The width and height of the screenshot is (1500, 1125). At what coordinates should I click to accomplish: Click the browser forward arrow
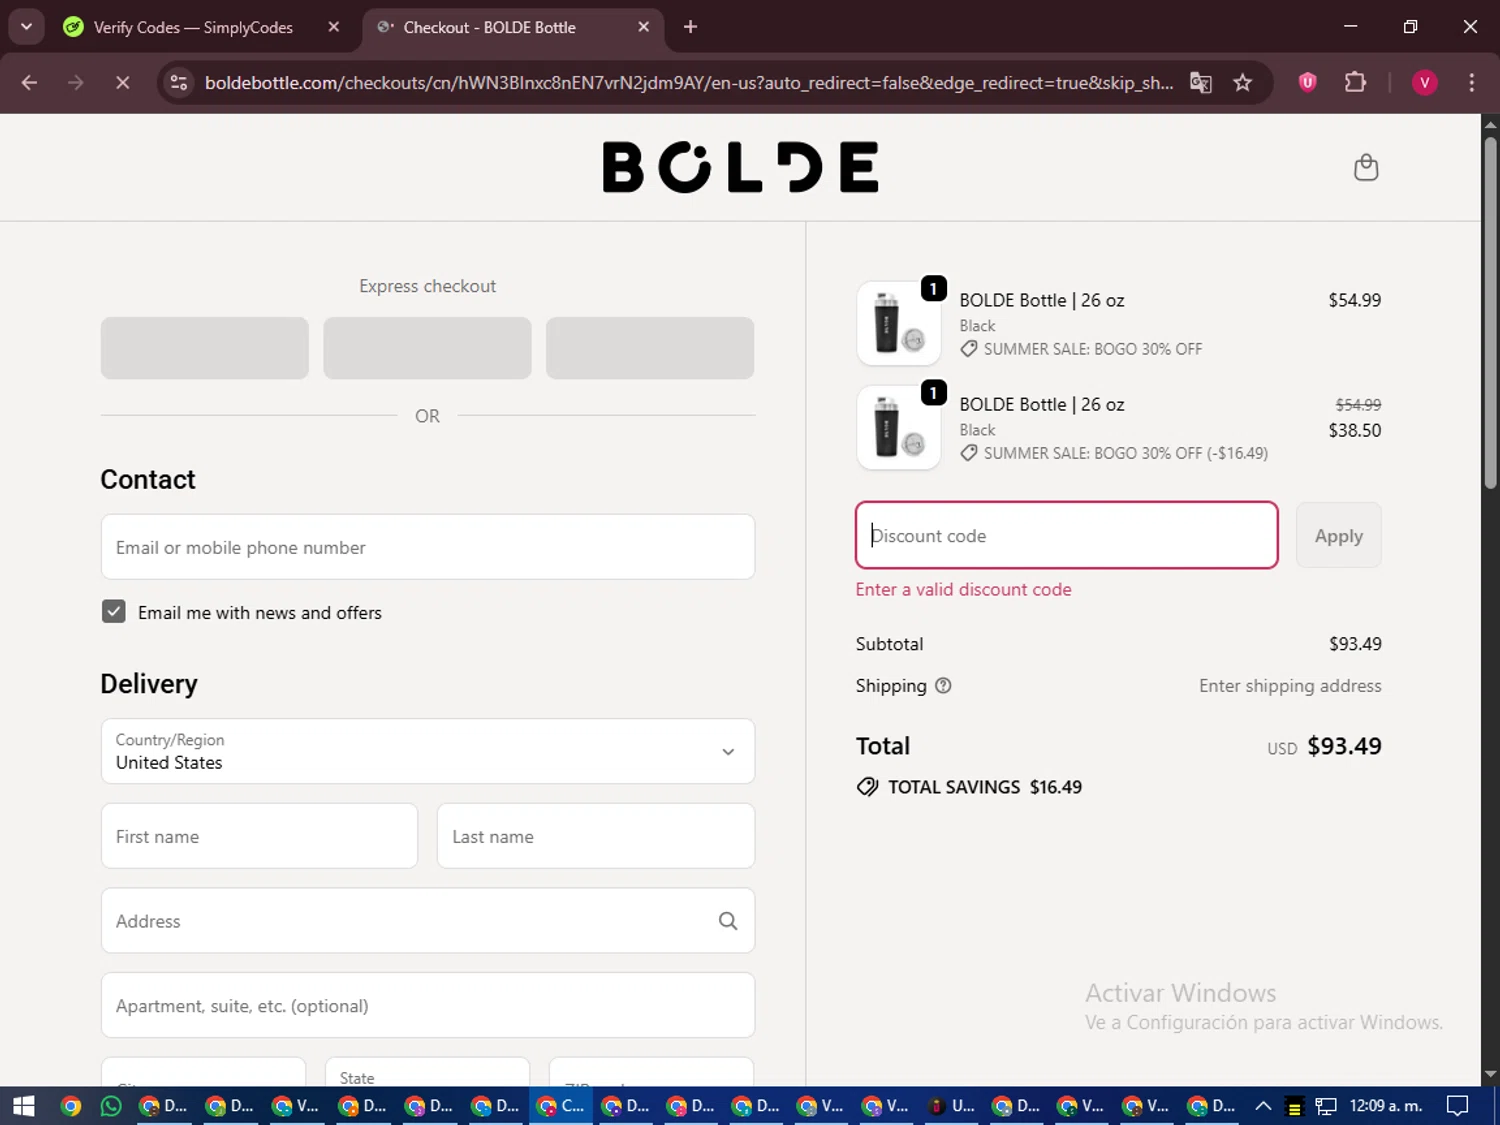[x=76, y=83]
